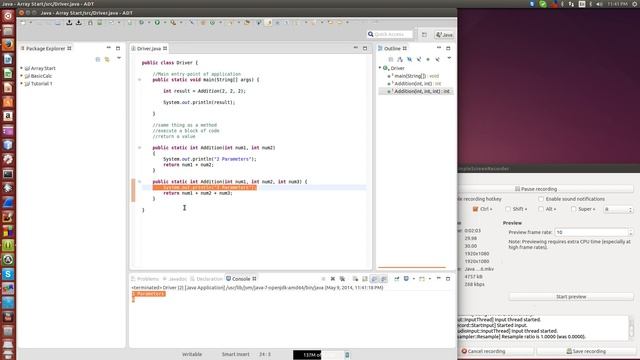The image size is (640, 360).
Task: Click Remove All Terminated Launches in Console
Action: (x=342, y=279)
